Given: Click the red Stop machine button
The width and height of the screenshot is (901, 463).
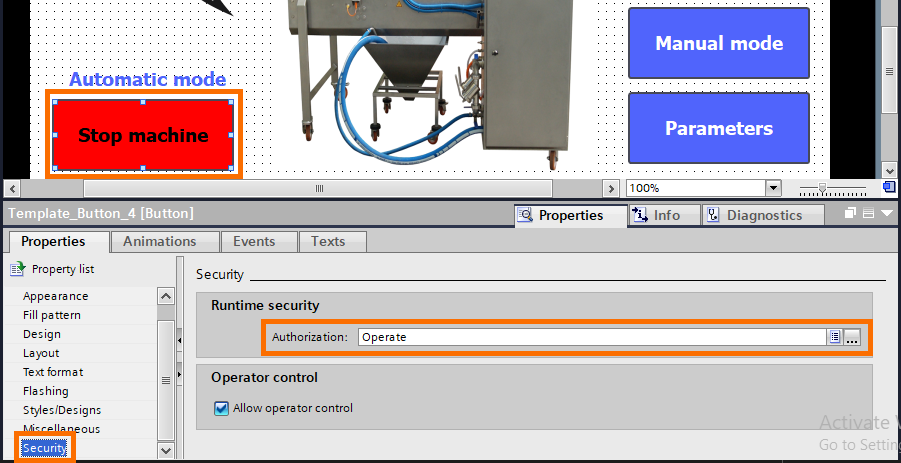Looking at the screenshot, I should [x=143, y=136].
